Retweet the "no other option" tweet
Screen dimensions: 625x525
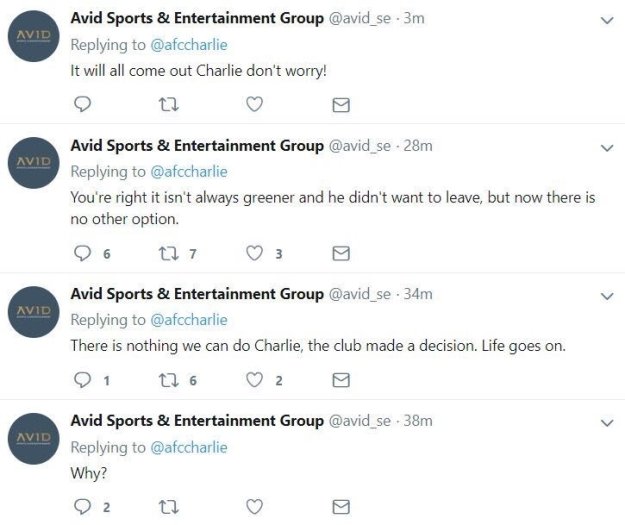(x=168, y=253)
